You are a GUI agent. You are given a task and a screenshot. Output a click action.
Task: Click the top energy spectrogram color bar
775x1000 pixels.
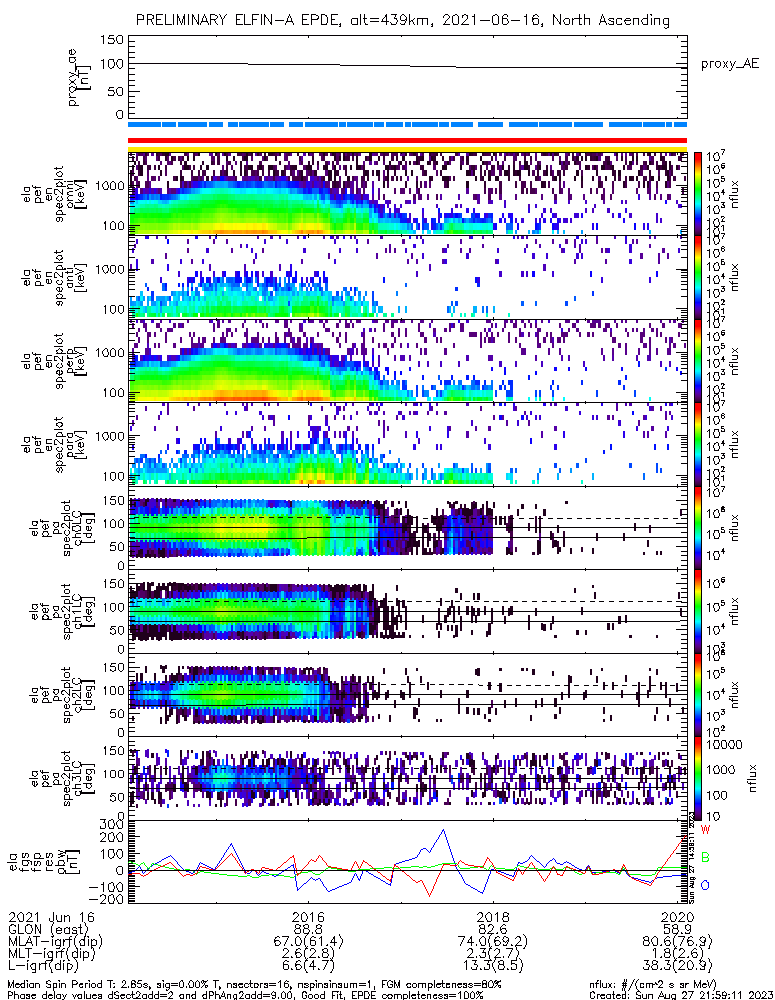pyautogui.click(x=697, y=194)
